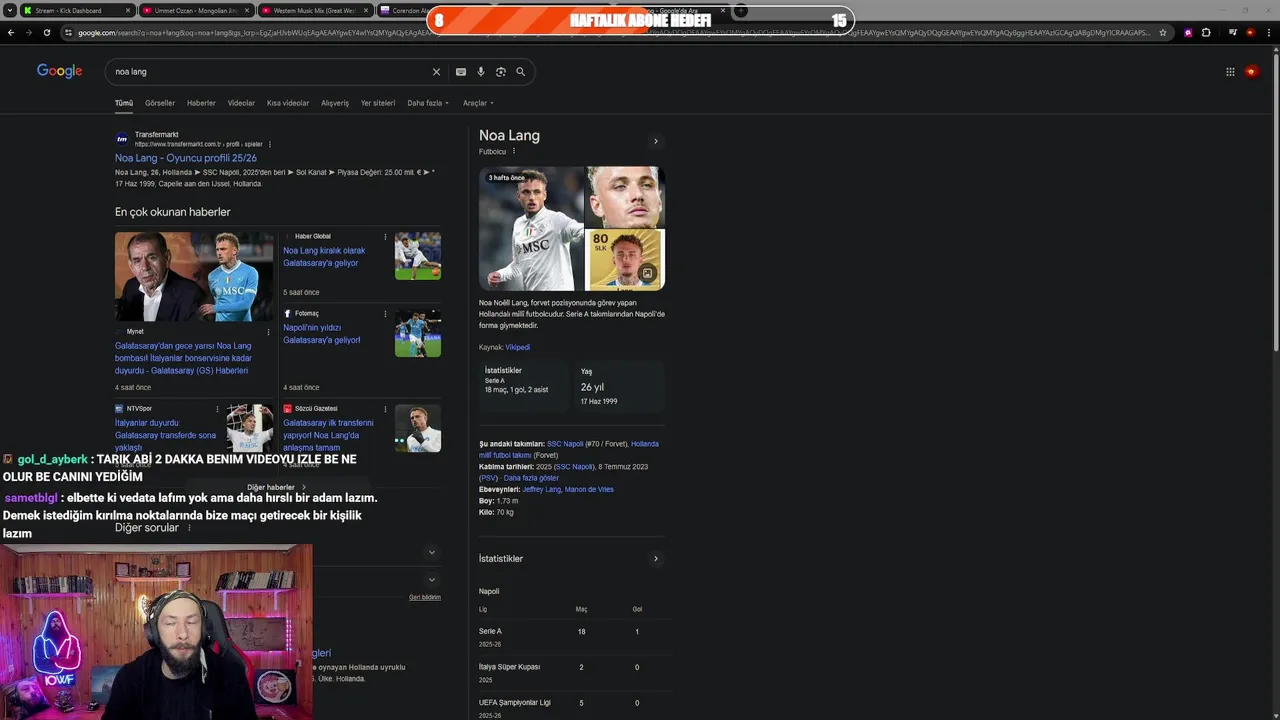Open 'Napoli'nin yıldızı Galatasaray'a geliyor' article

pos(321,334)
